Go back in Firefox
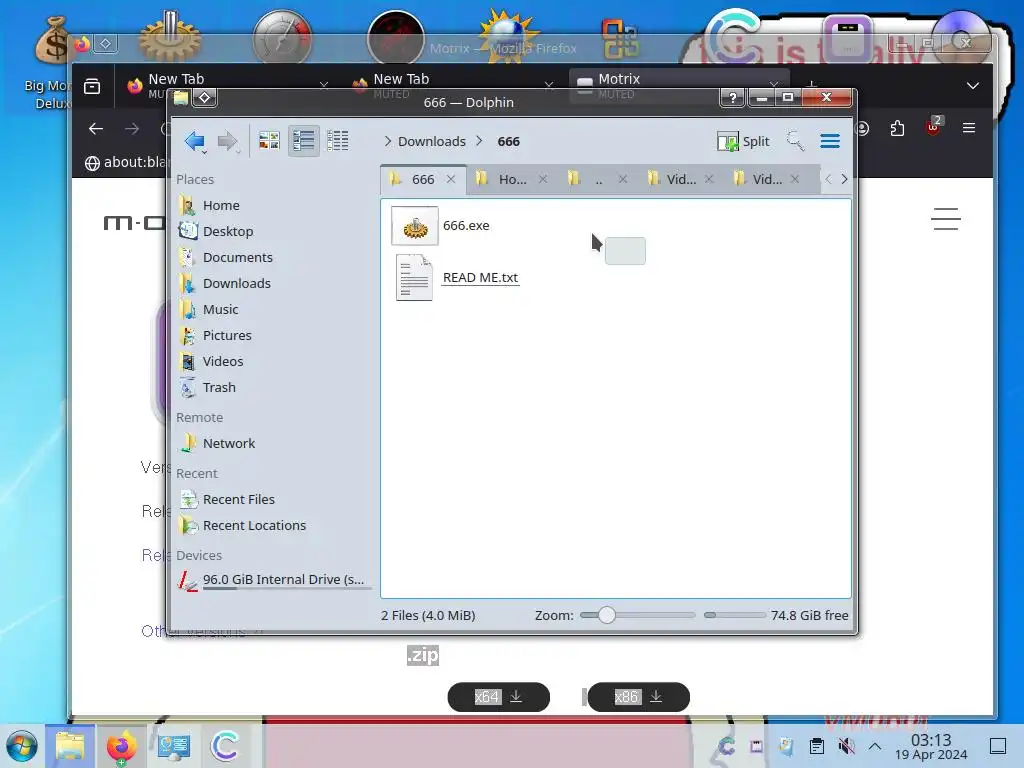Viewport: 1024px width, 768px height. click(96, 129)
